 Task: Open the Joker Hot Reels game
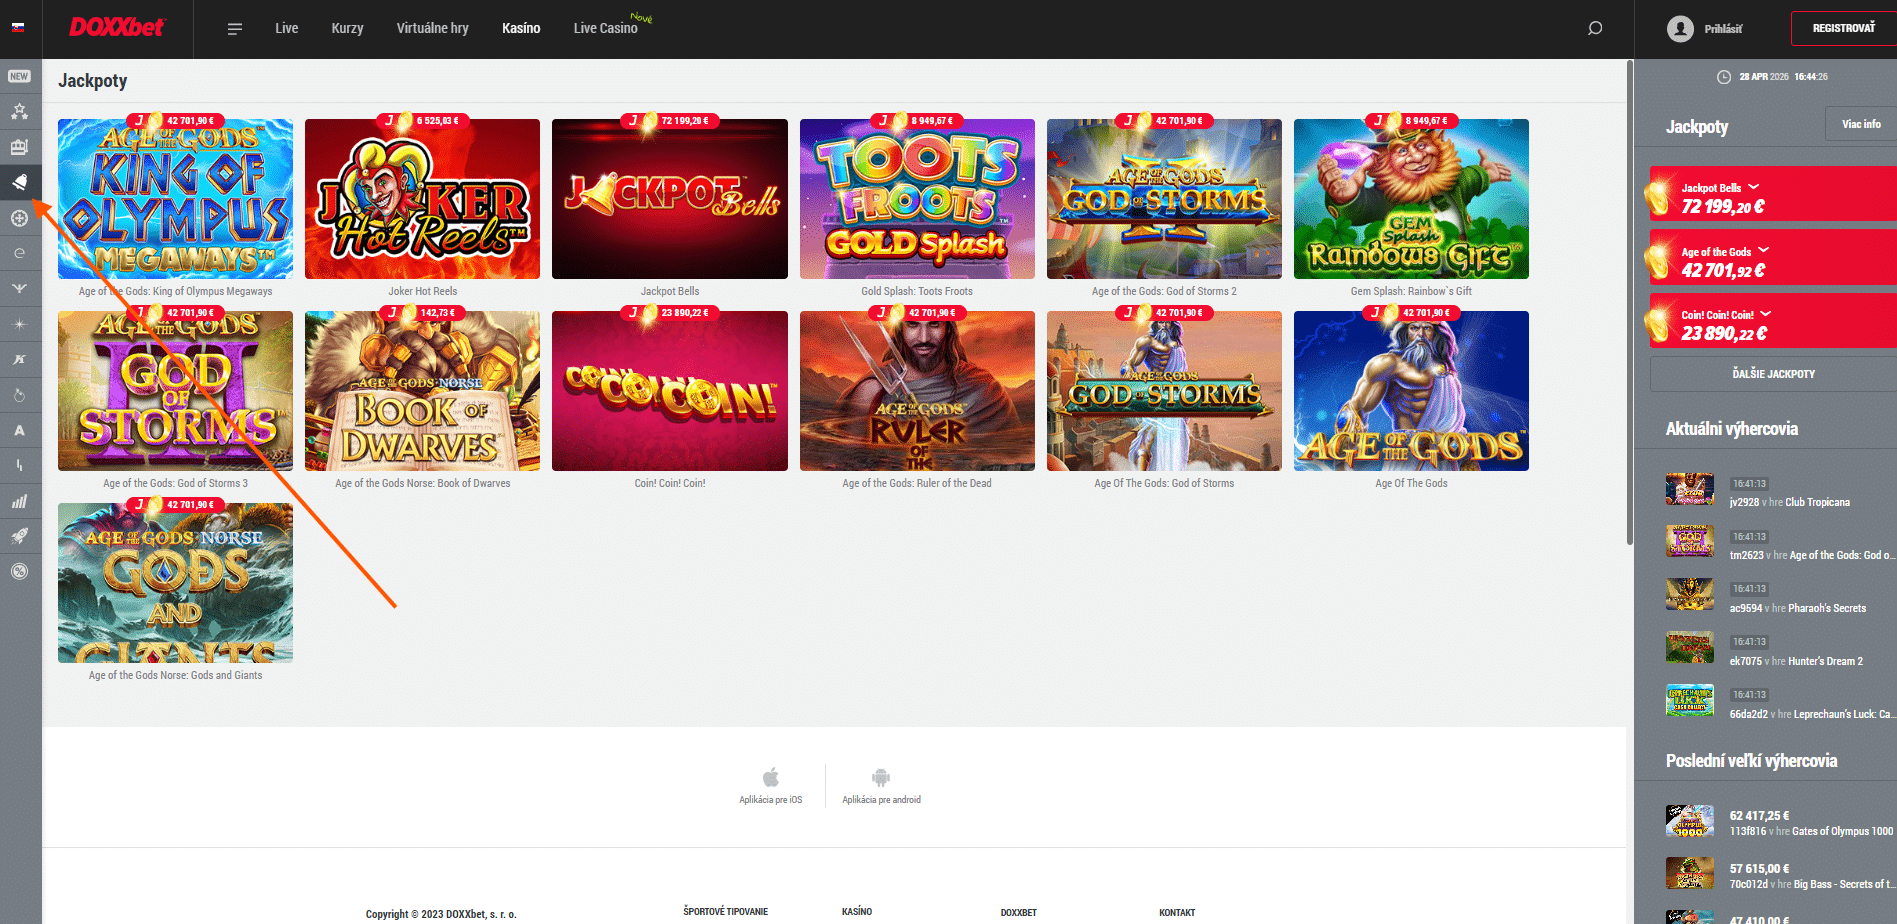pos(422,199)
